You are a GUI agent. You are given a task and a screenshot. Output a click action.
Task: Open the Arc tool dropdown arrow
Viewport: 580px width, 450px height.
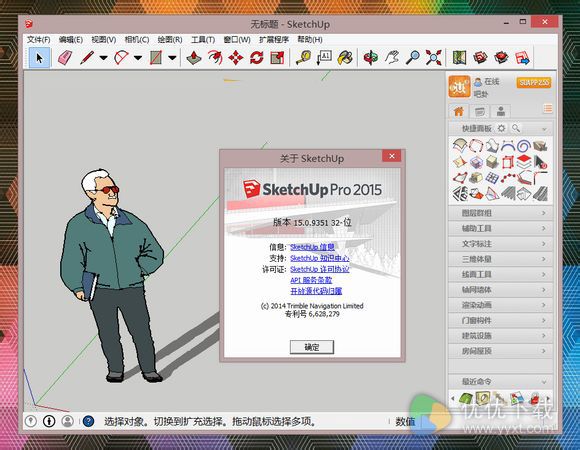(138, 58)
